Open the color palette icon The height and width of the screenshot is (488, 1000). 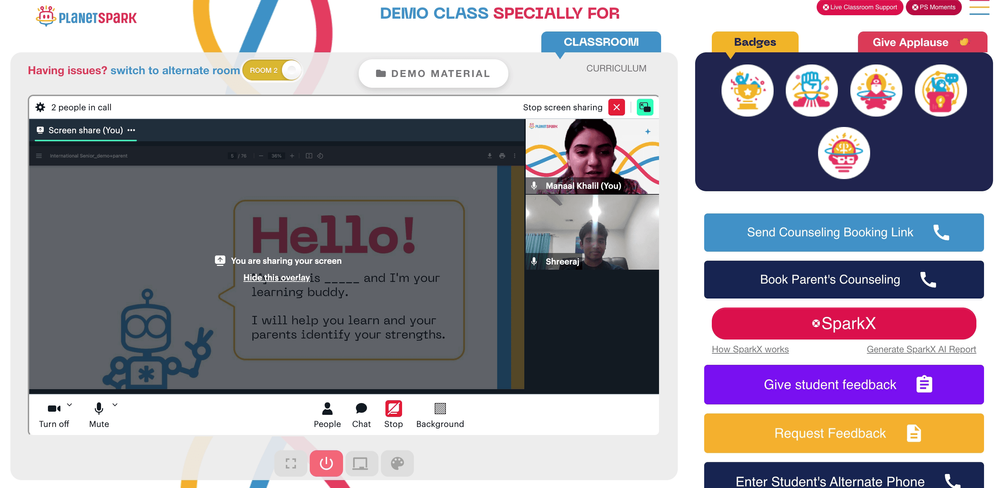[x=397, y=463]
